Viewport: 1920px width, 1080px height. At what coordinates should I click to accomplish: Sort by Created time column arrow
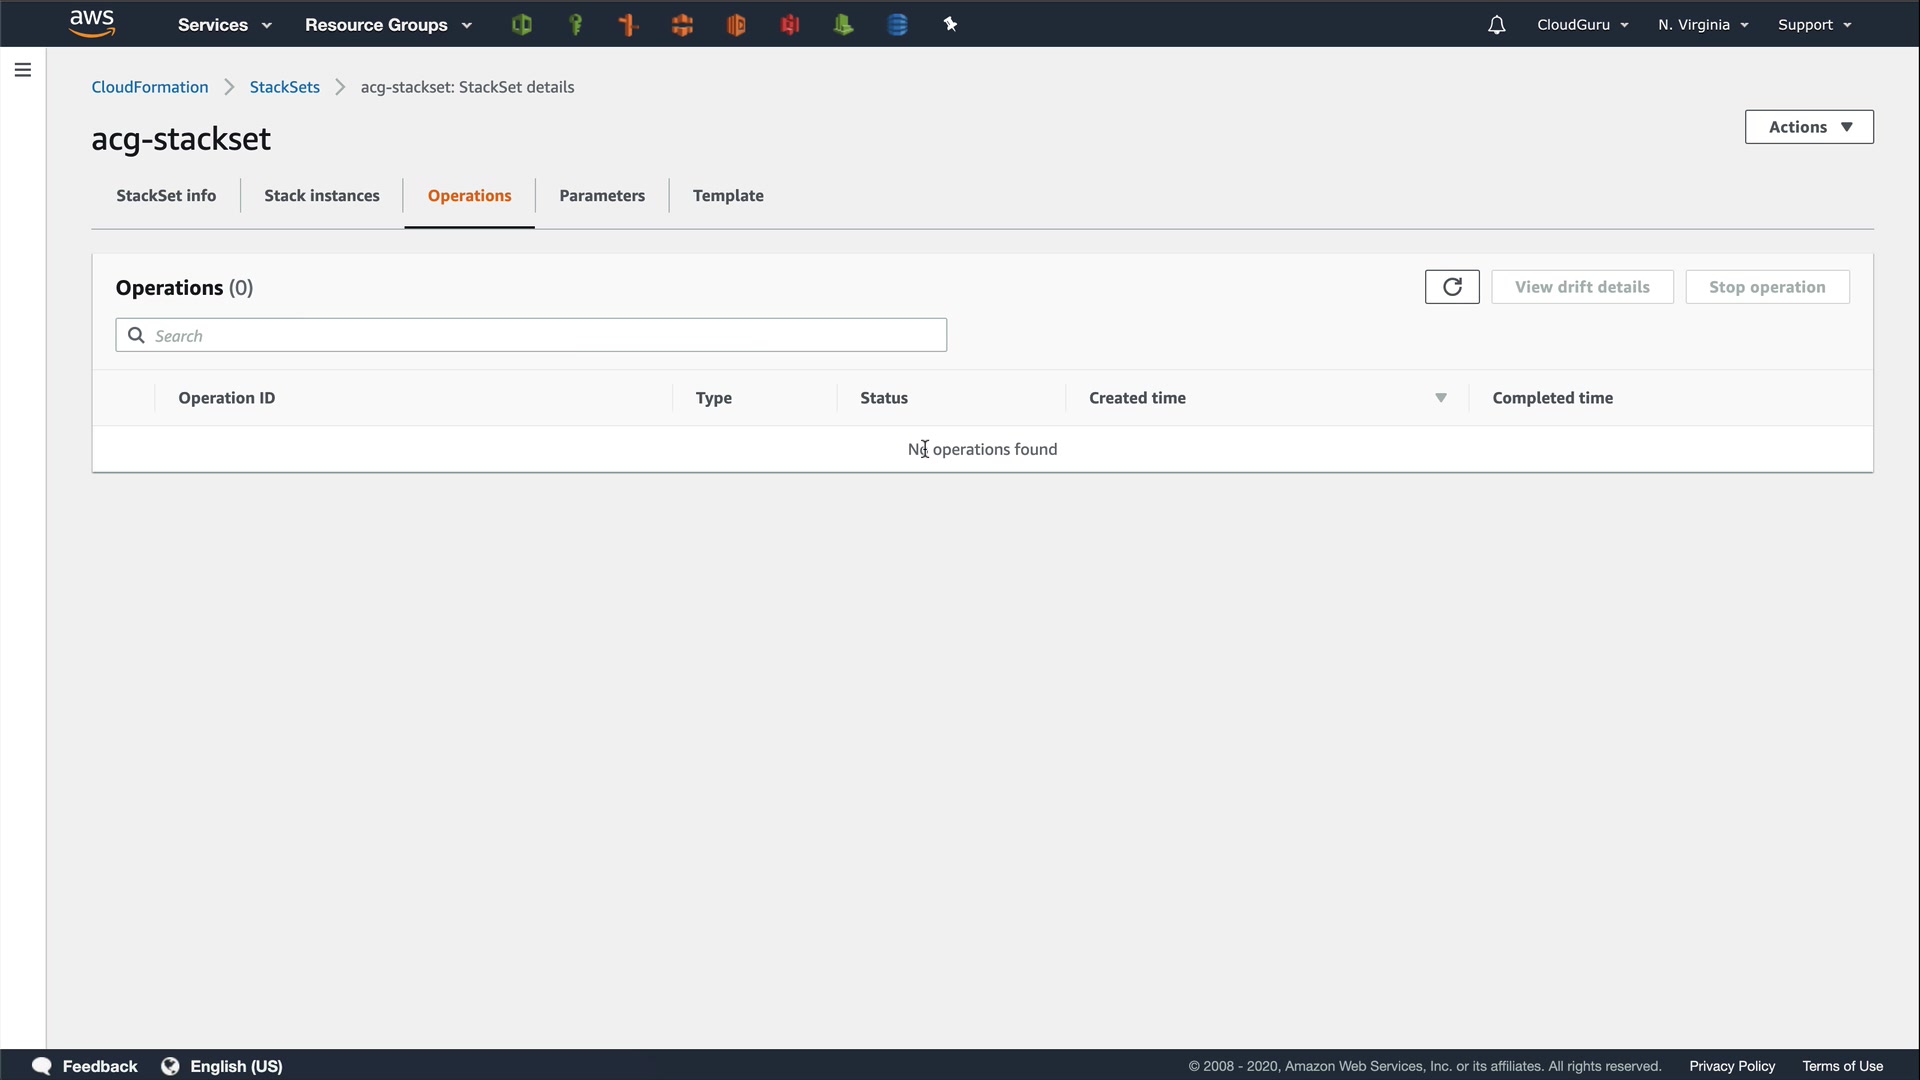point(1441,398)
